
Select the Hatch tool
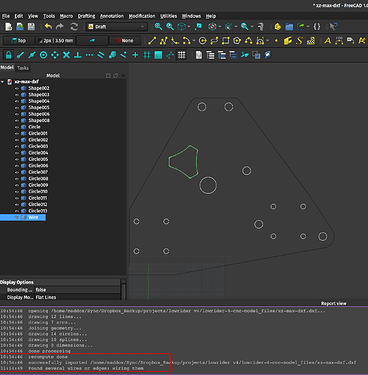click(311, 41)
